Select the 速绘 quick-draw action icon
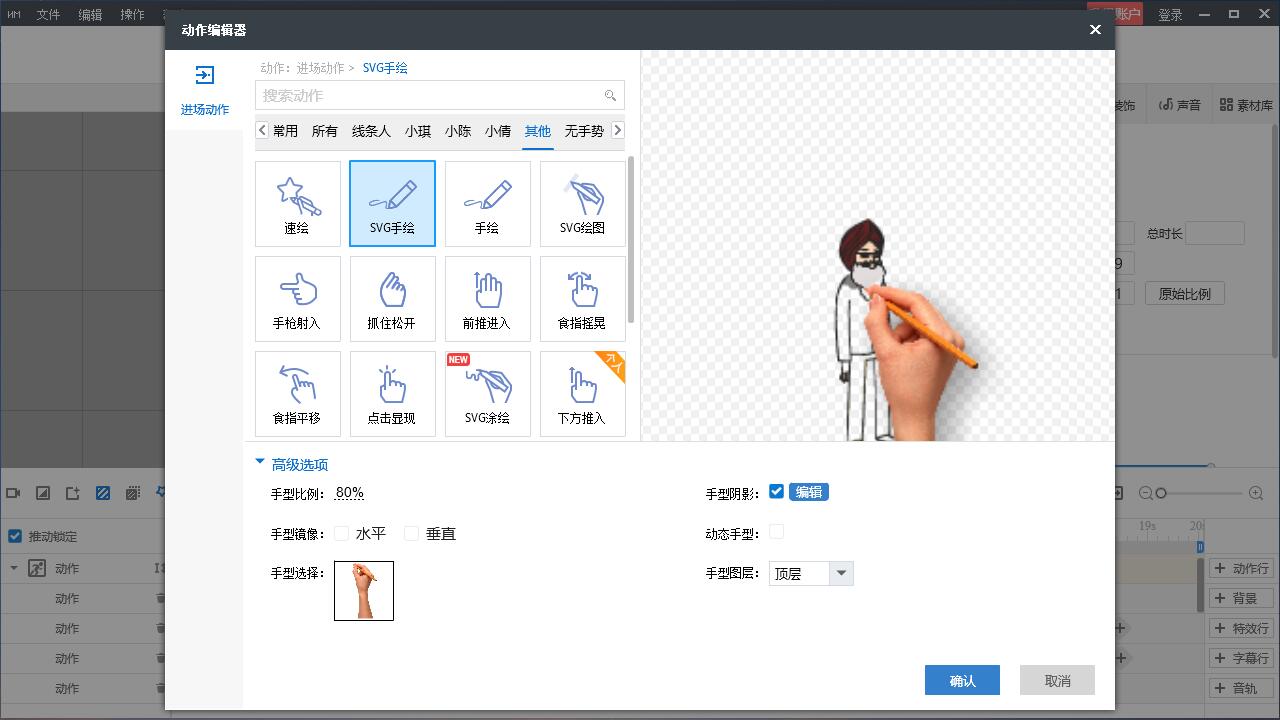 [297, 203]
